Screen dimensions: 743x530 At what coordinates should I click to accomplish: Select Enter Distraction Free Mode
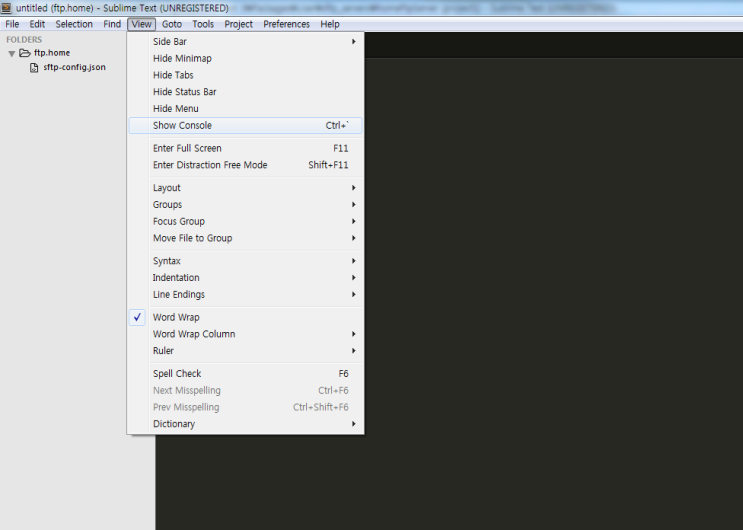pyautogui.click(x=245, y=165)
